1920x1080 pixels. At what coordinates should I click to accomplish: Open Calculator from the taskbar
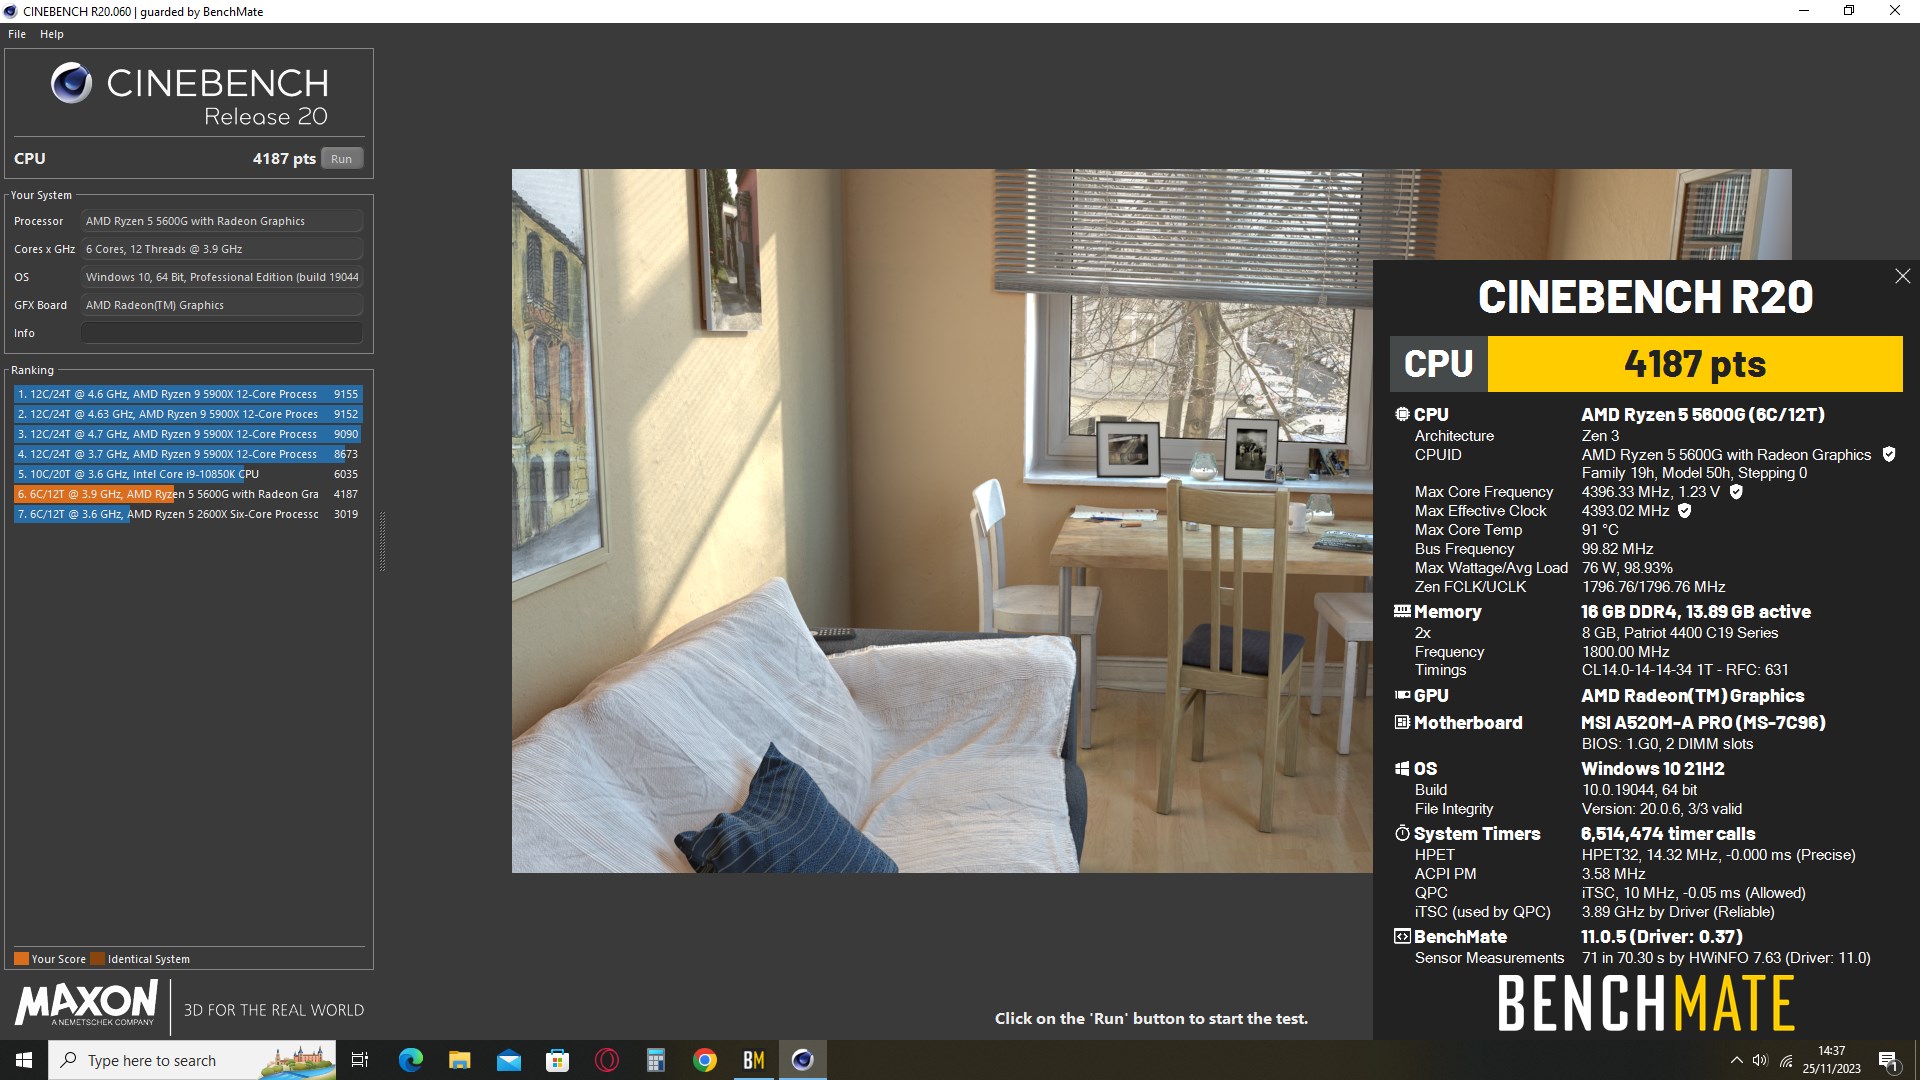point(655,1060)
